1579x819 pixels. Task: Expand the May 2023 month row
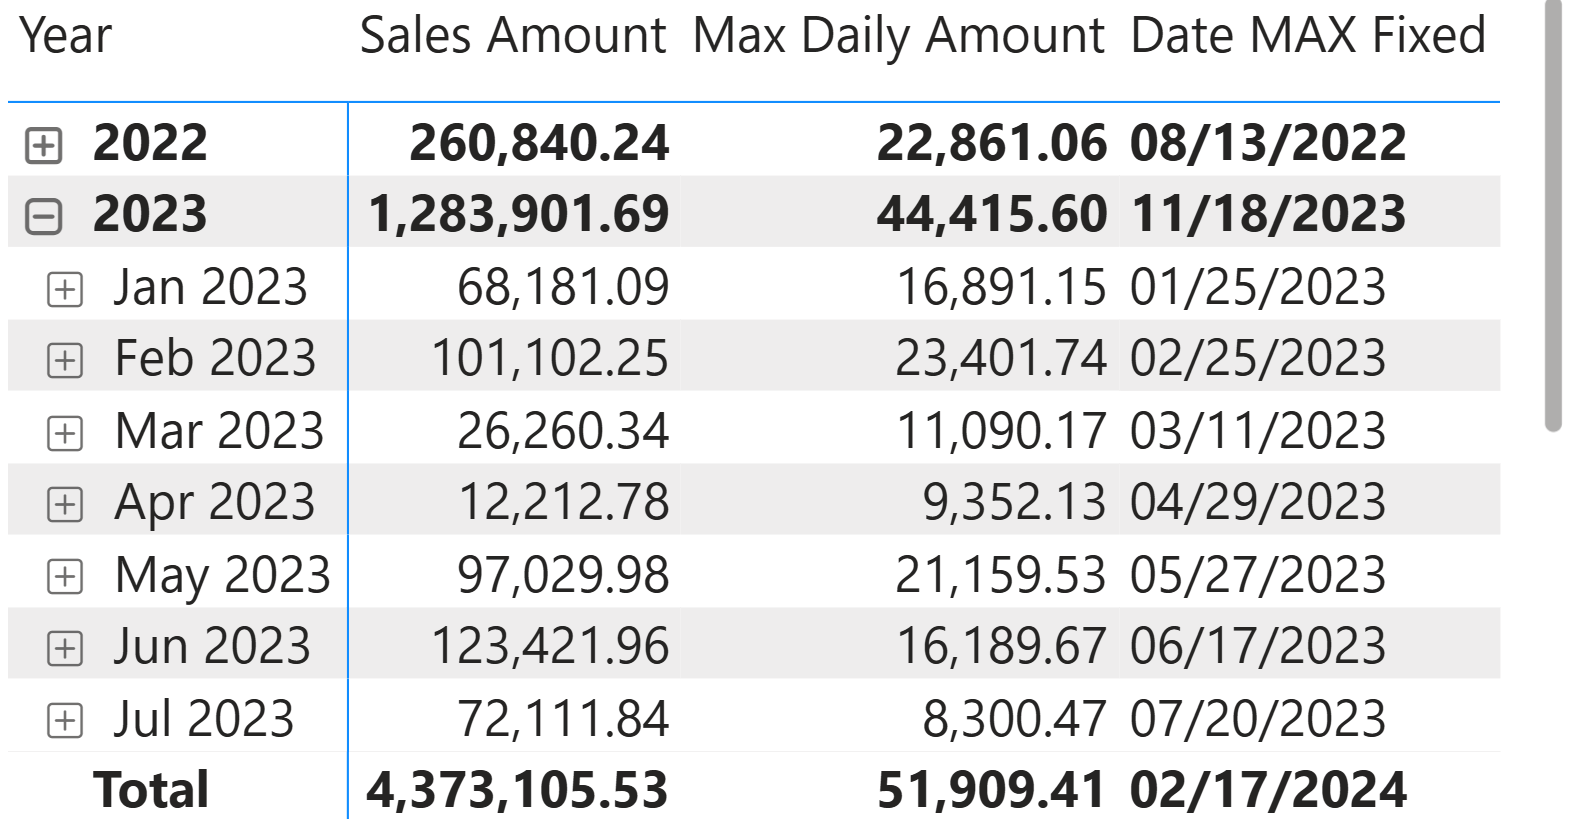65,576
